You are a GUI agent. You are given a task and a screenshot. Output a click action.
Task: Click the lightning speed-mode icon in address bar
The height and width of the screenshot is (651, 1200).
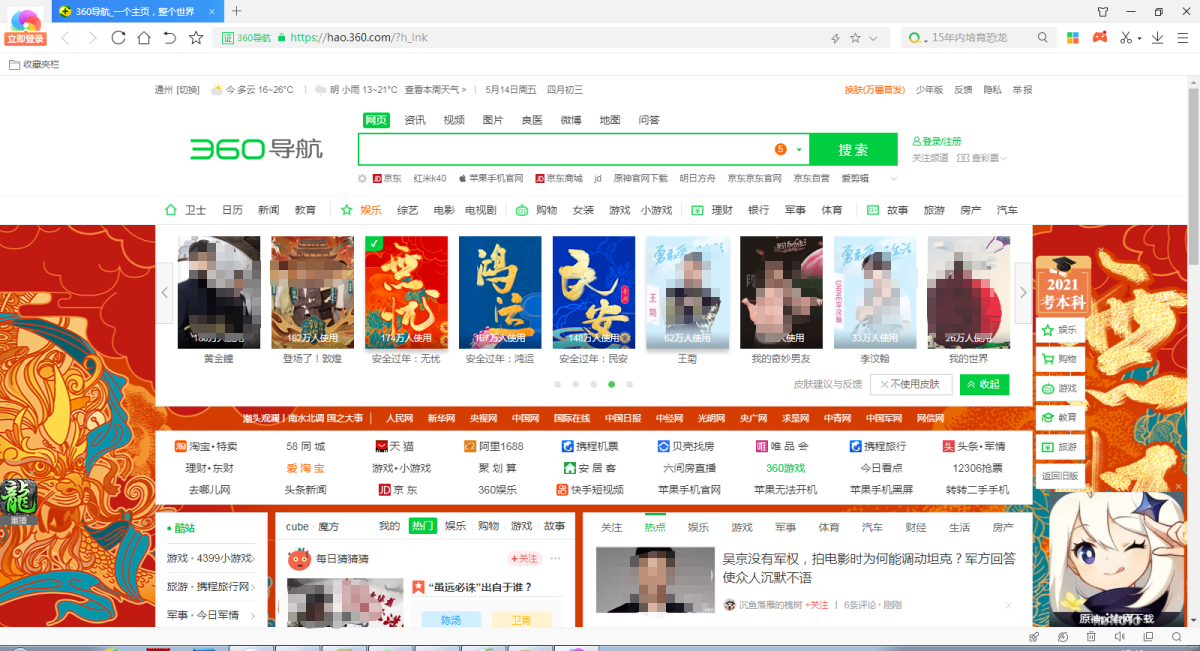pyautogui.click(x=836, y=38)
